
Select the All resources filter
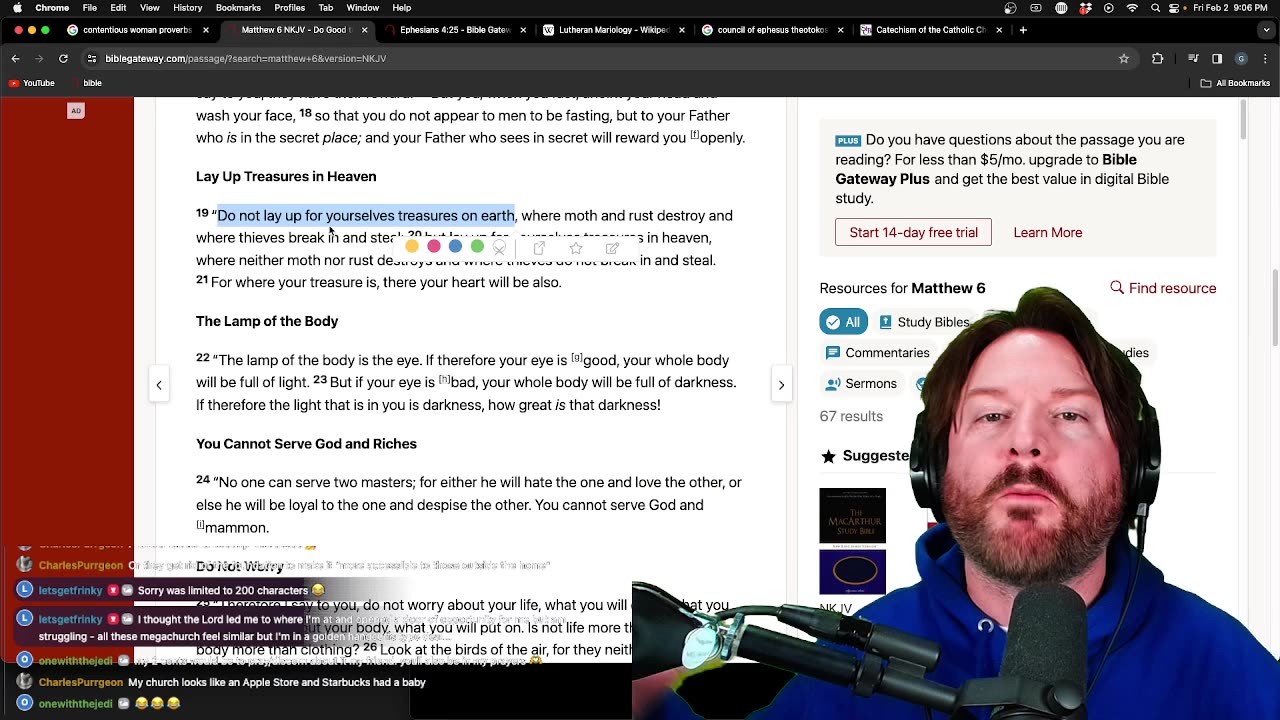click(x=843, y=322)
